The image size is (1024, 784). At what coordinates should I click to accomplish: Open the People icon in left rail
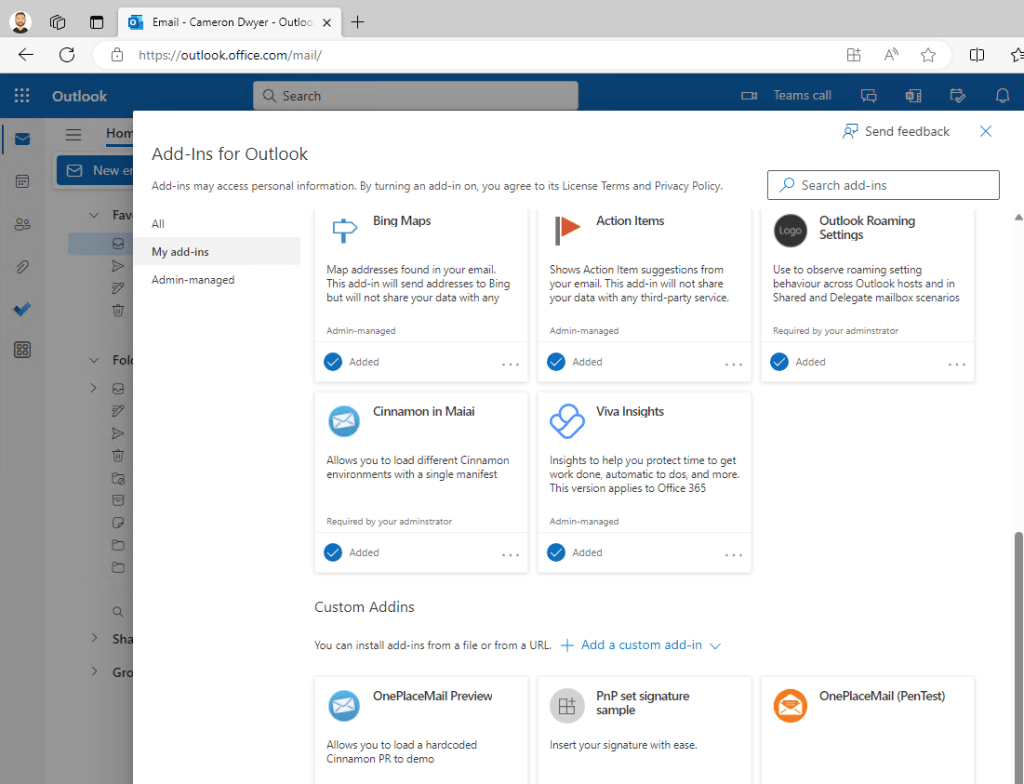[22, 224]
